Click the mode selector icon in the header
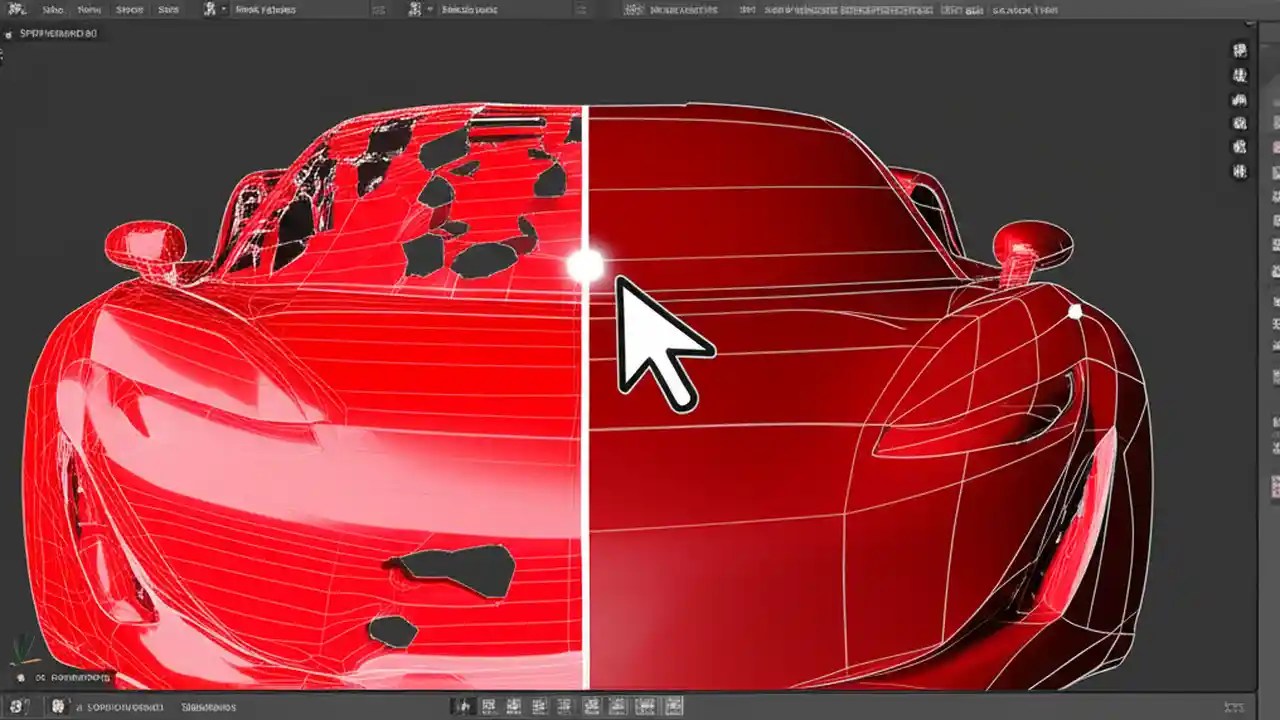The height and width of the screenshot is (720, 1280). (x=209, y=9)
